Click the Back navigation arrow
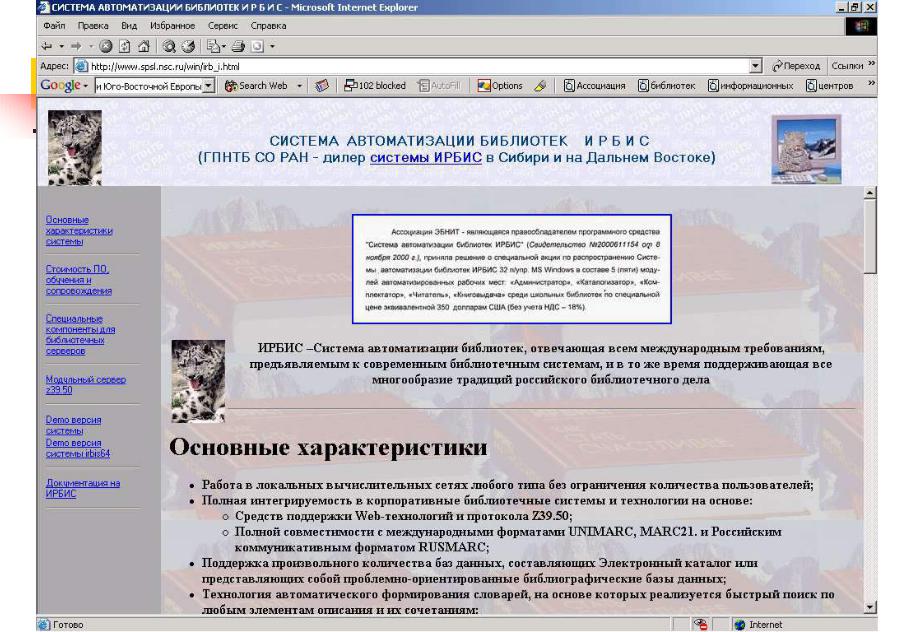 tap(47, 46)
